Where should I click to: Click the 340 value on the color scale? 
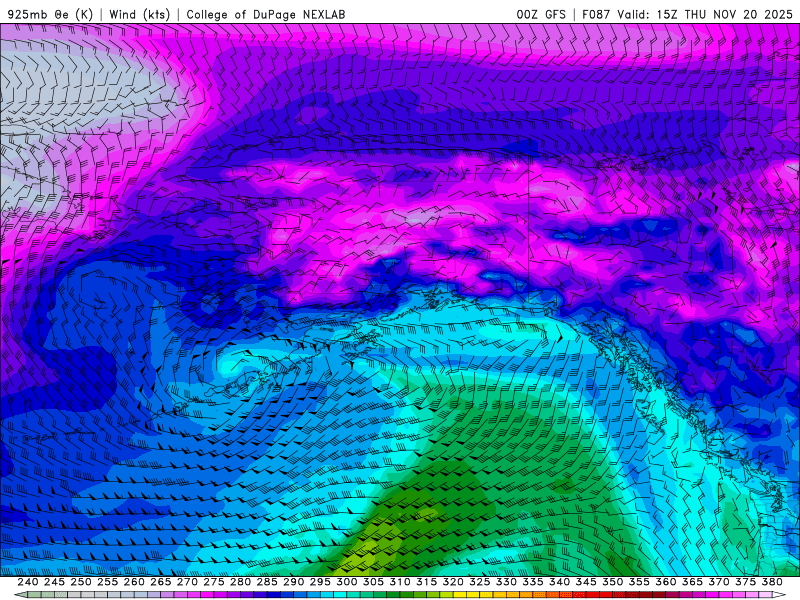coord(559,582)
